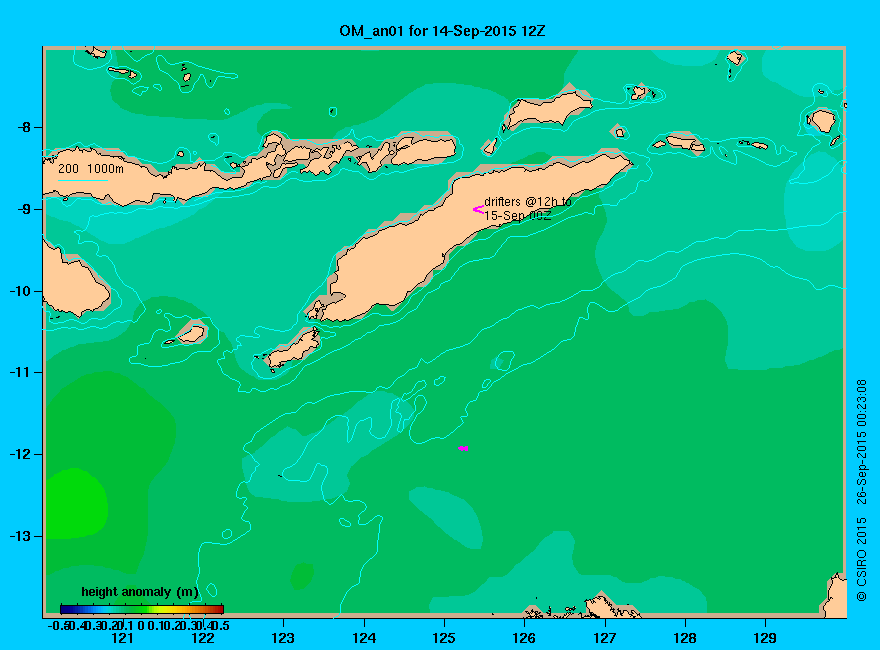880x650 pixels.
Task: Click the 'drifters @12h to 15-Sep-00Z' label
Action: pyautogui.click(x=528, y=208)
